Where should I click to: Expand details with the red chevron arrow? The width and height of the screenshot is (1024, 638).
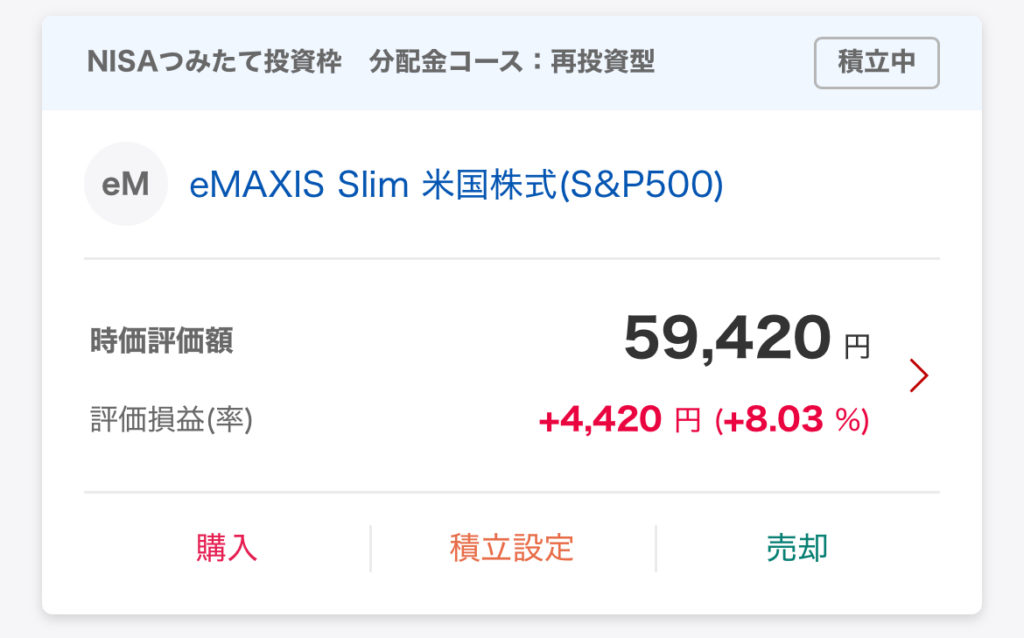click(x=919, y=375)
